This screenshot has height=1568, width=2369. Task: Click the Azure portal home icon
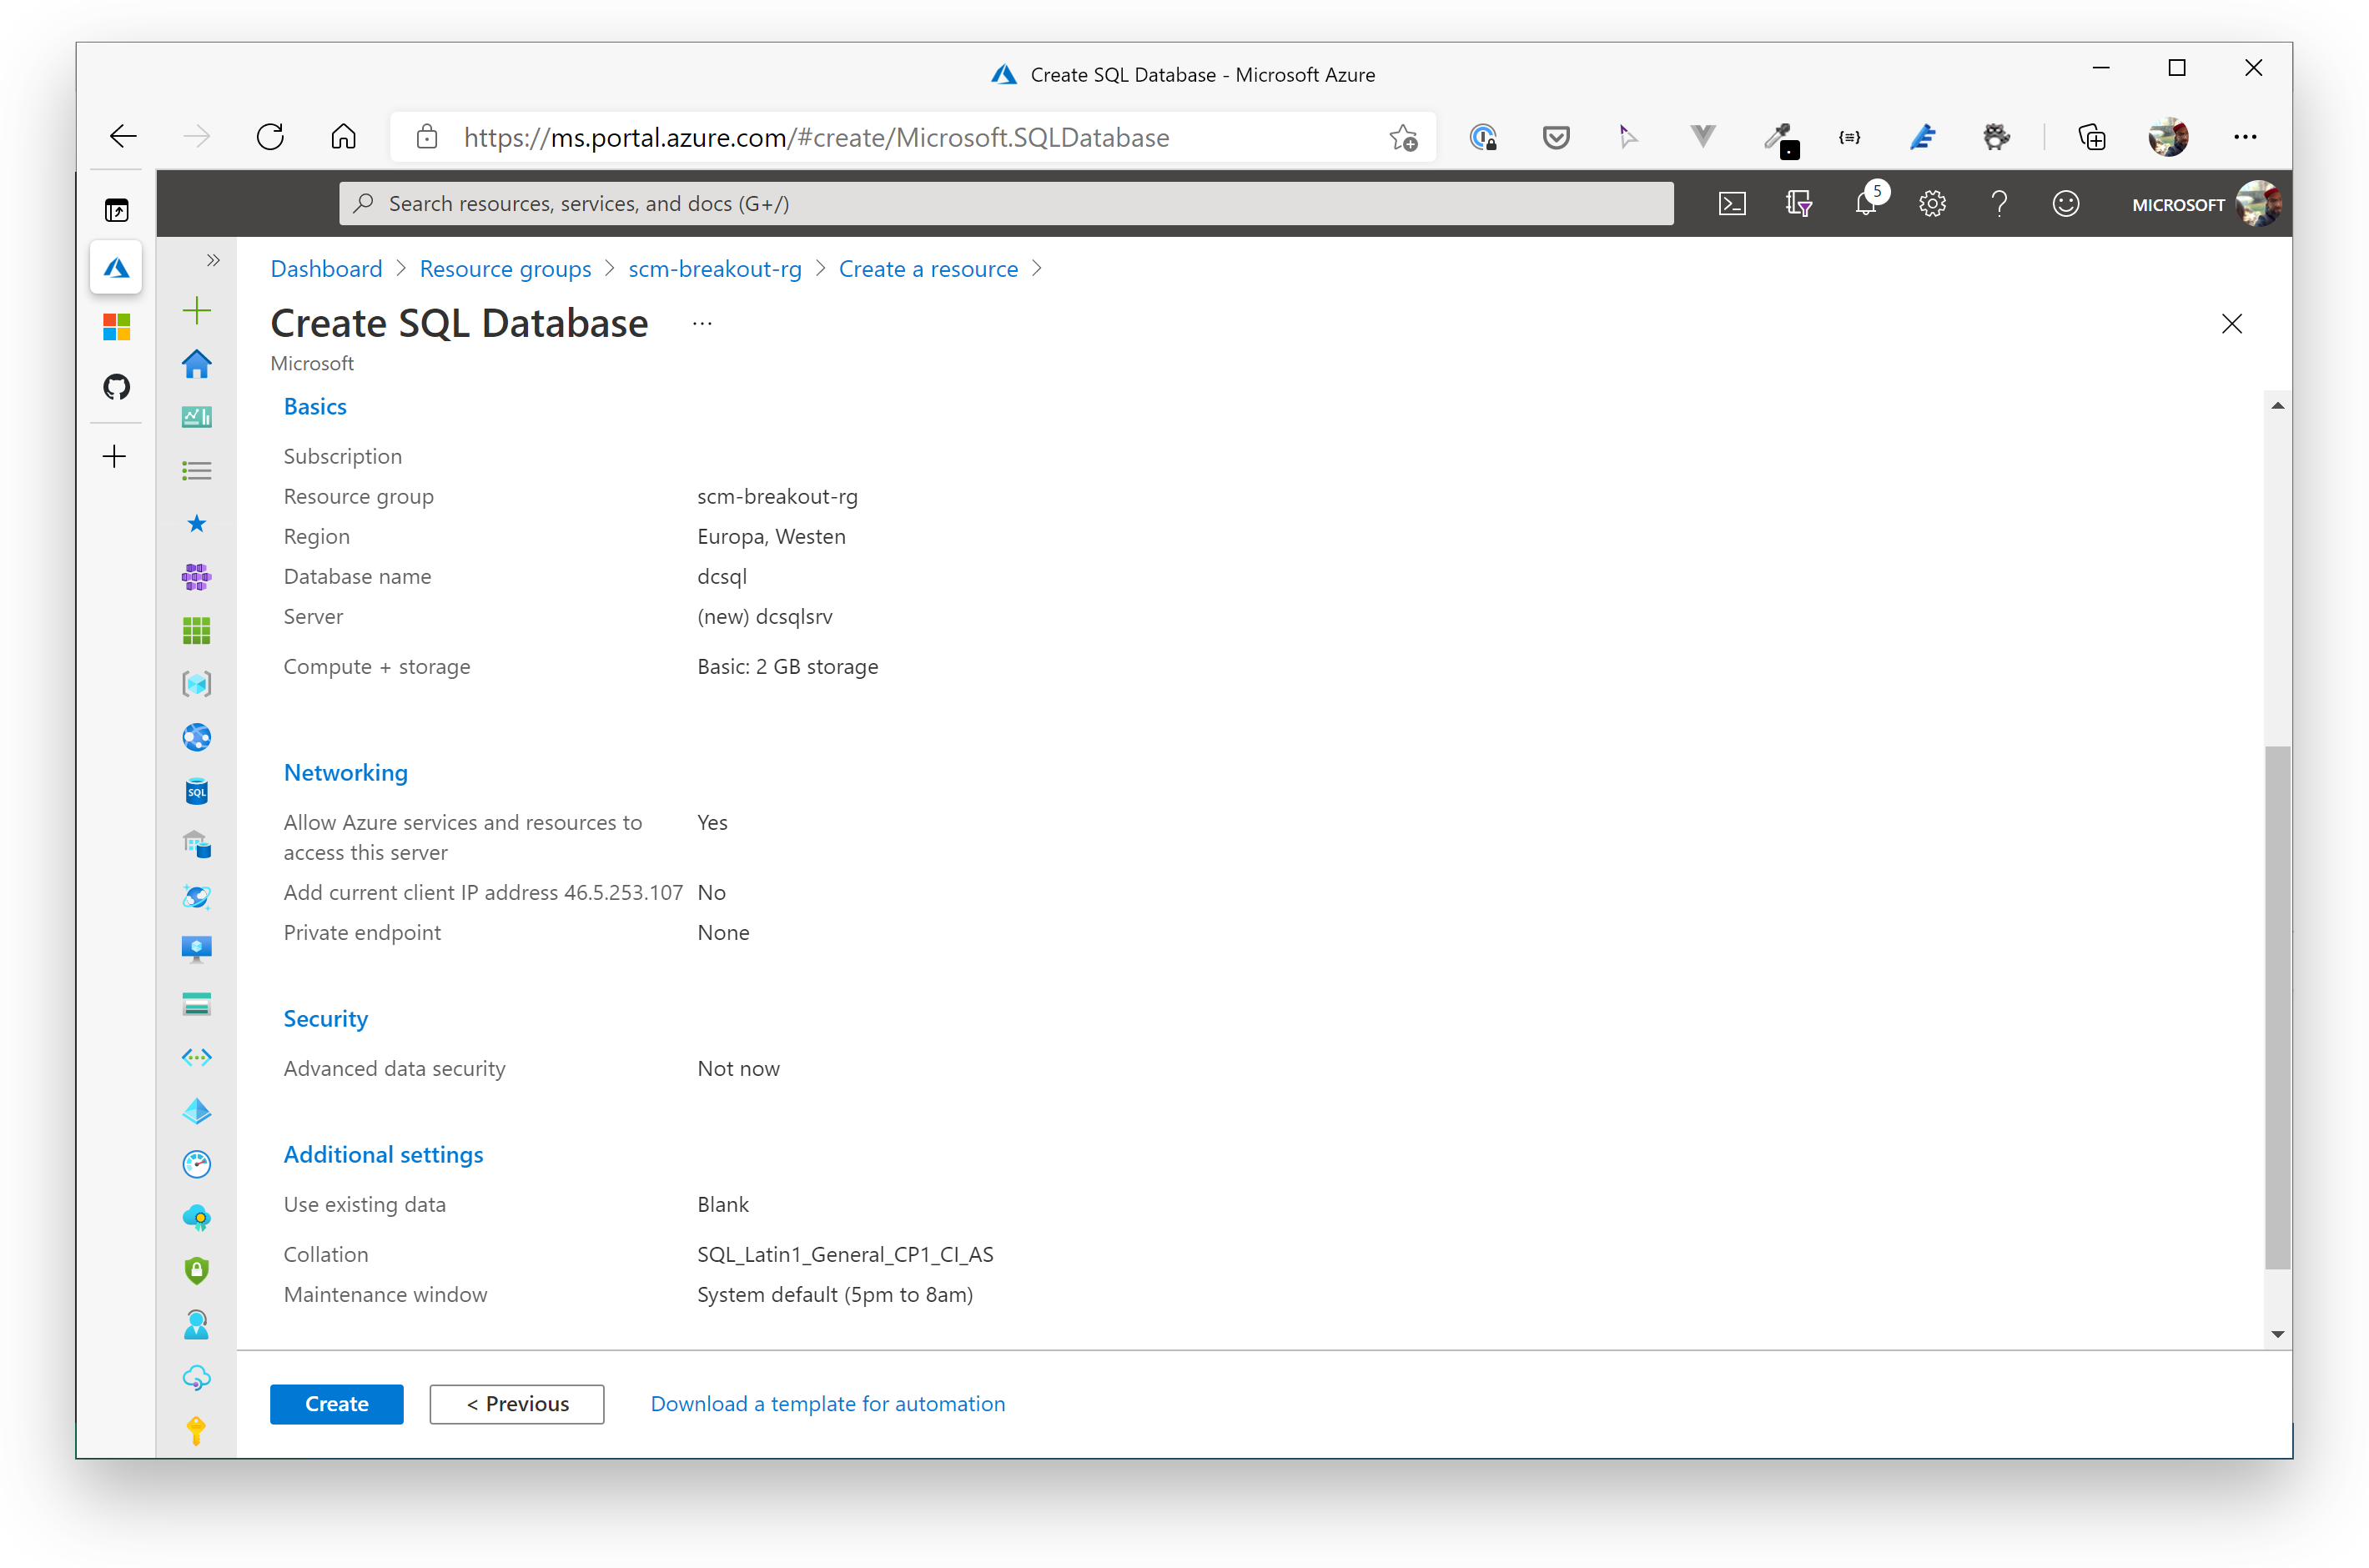[196, 362]
